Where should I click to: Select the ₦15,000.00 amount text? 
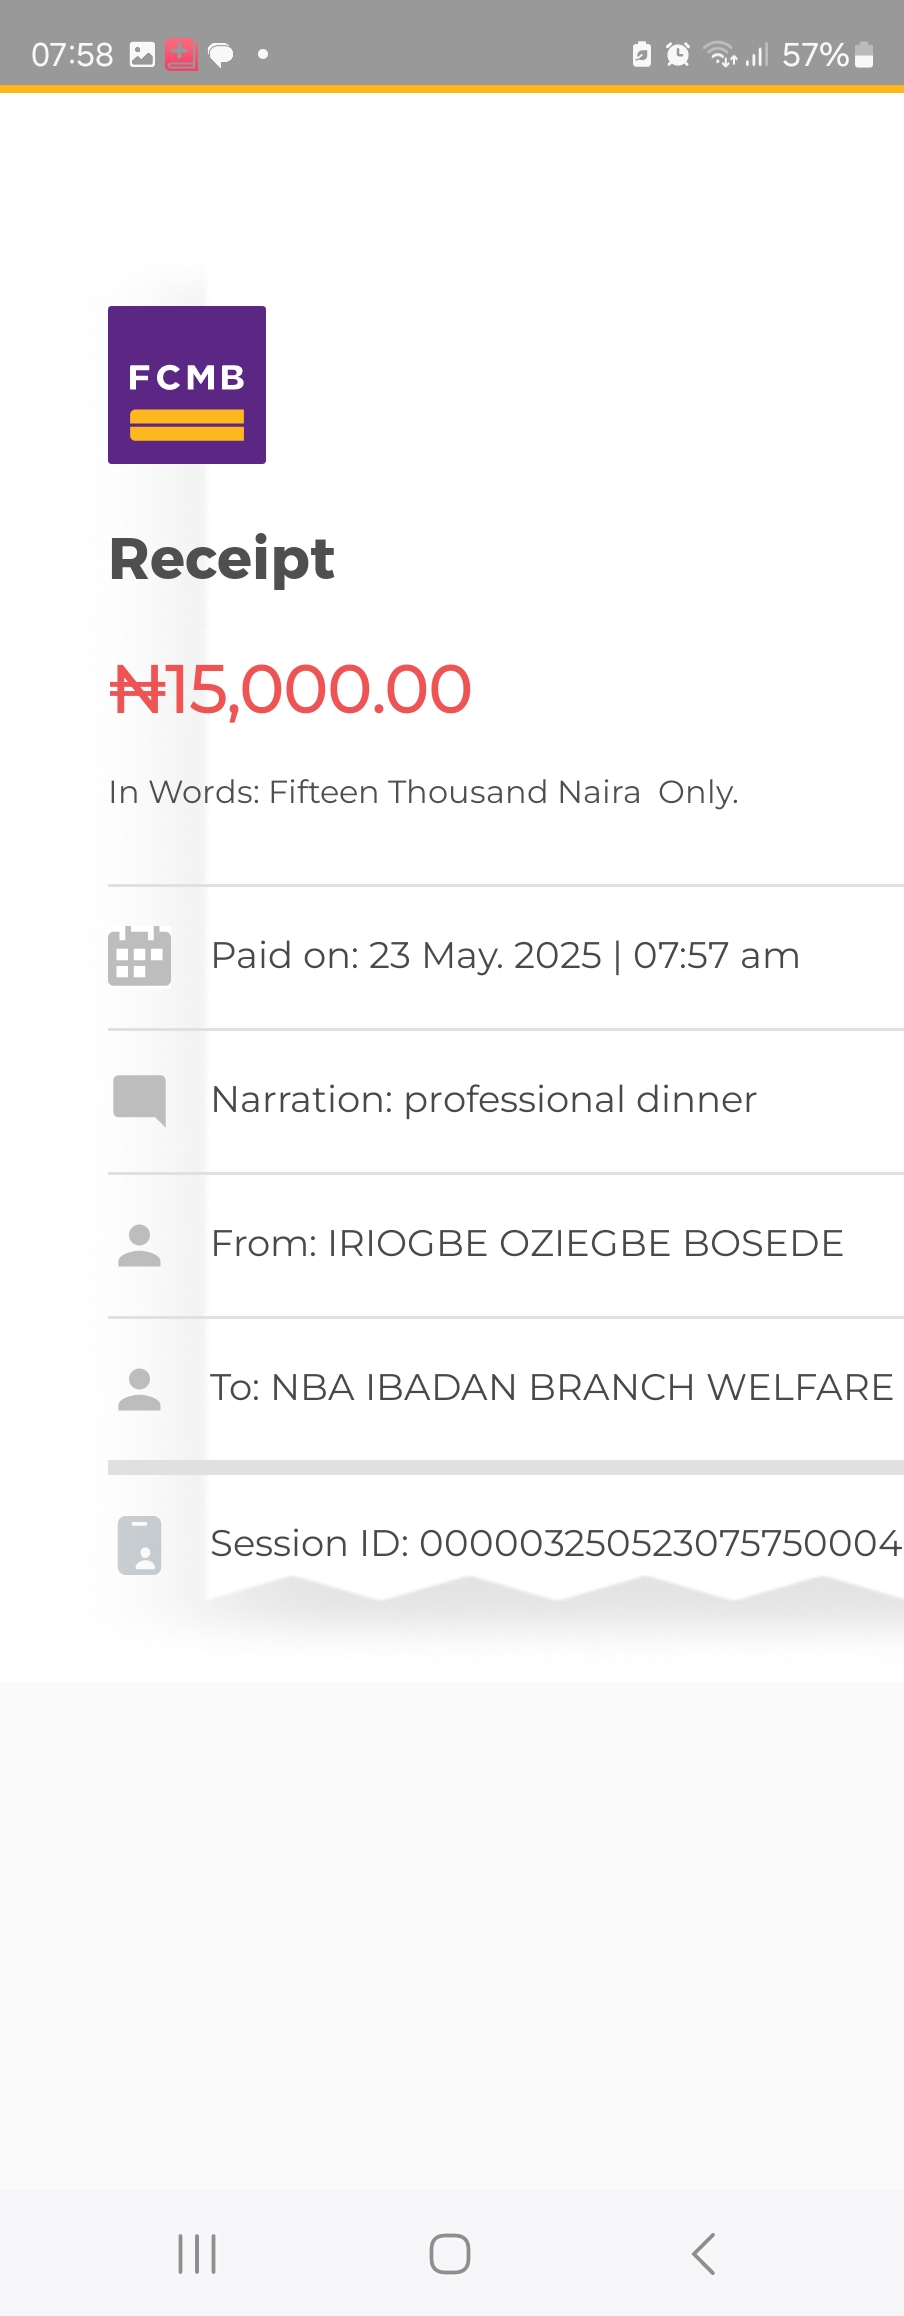coord(290,689)
